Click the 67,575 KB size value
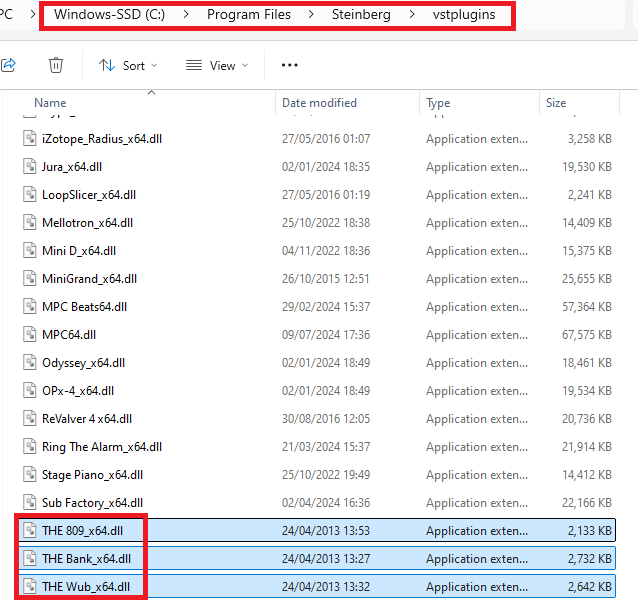The height and width of the screenshot is (601, 638). [587, 335]
